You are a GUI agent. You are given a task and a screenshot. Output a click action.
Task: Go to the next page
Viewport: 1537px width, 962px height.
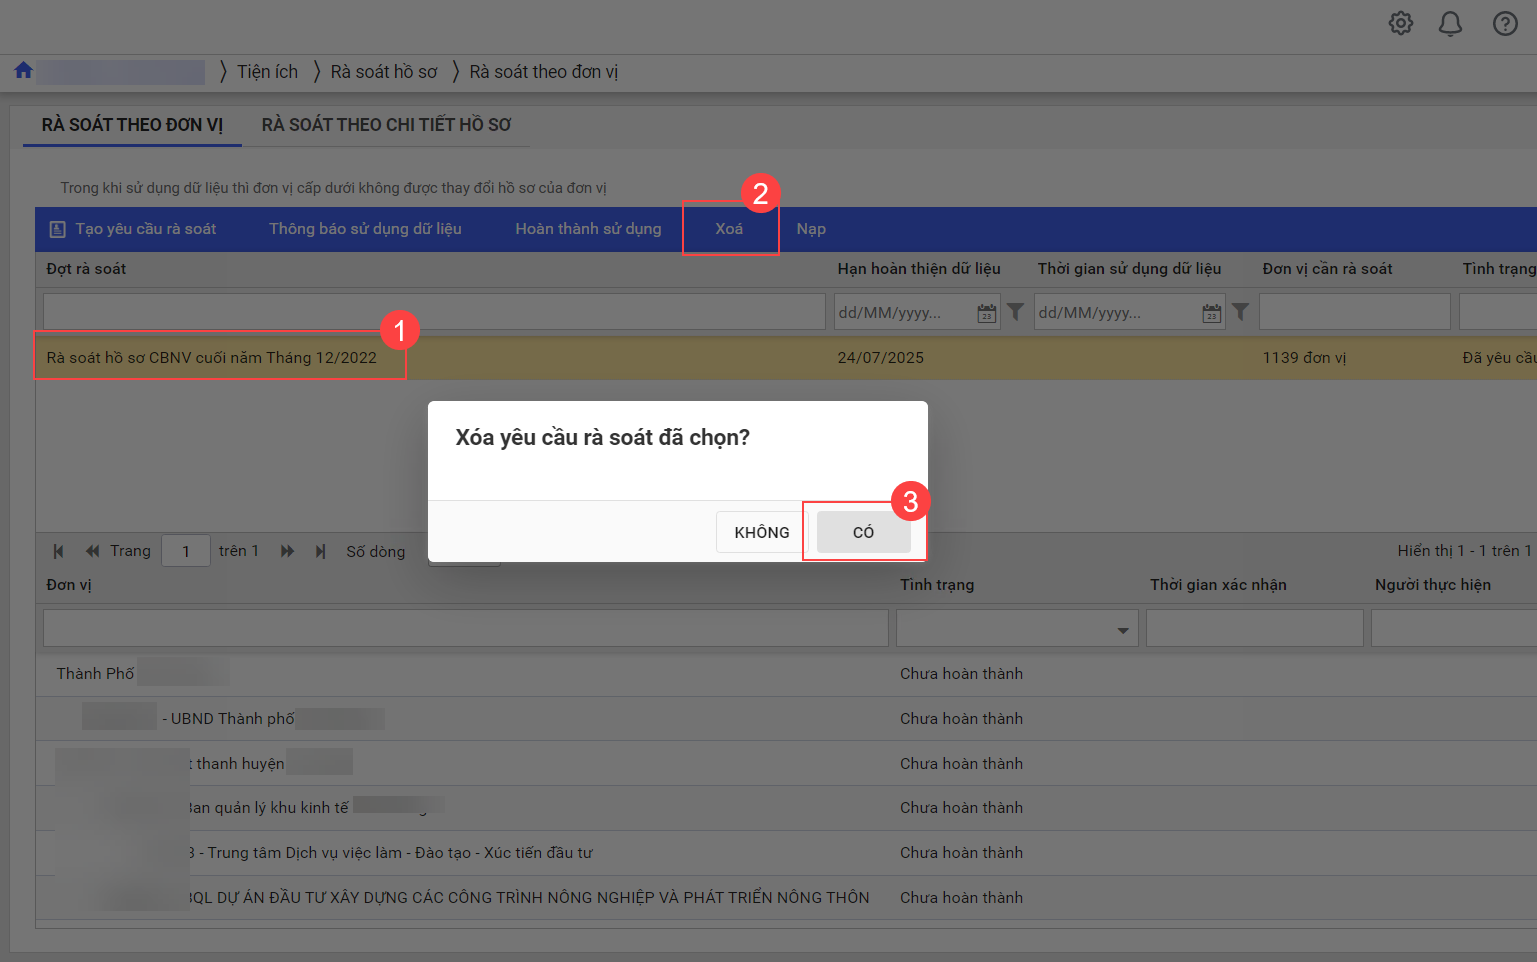tap(288, 551)
